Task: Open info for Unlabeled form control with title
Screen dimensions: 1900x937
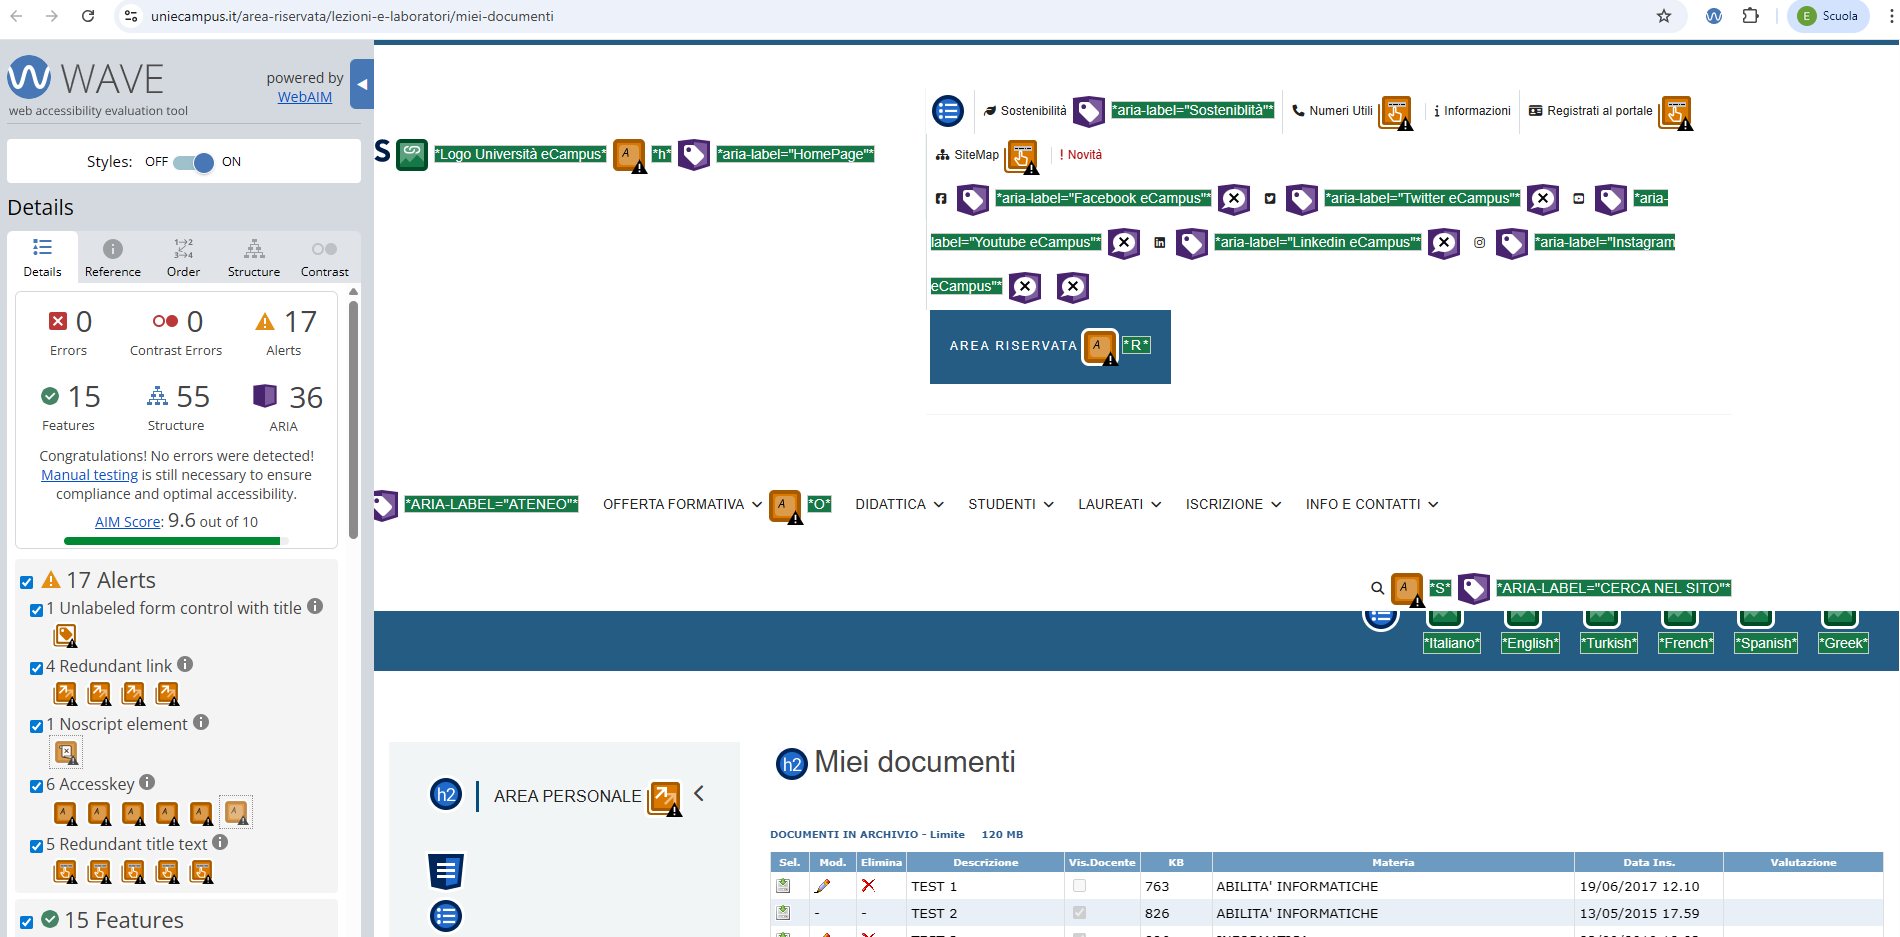Action: point(315,606)
